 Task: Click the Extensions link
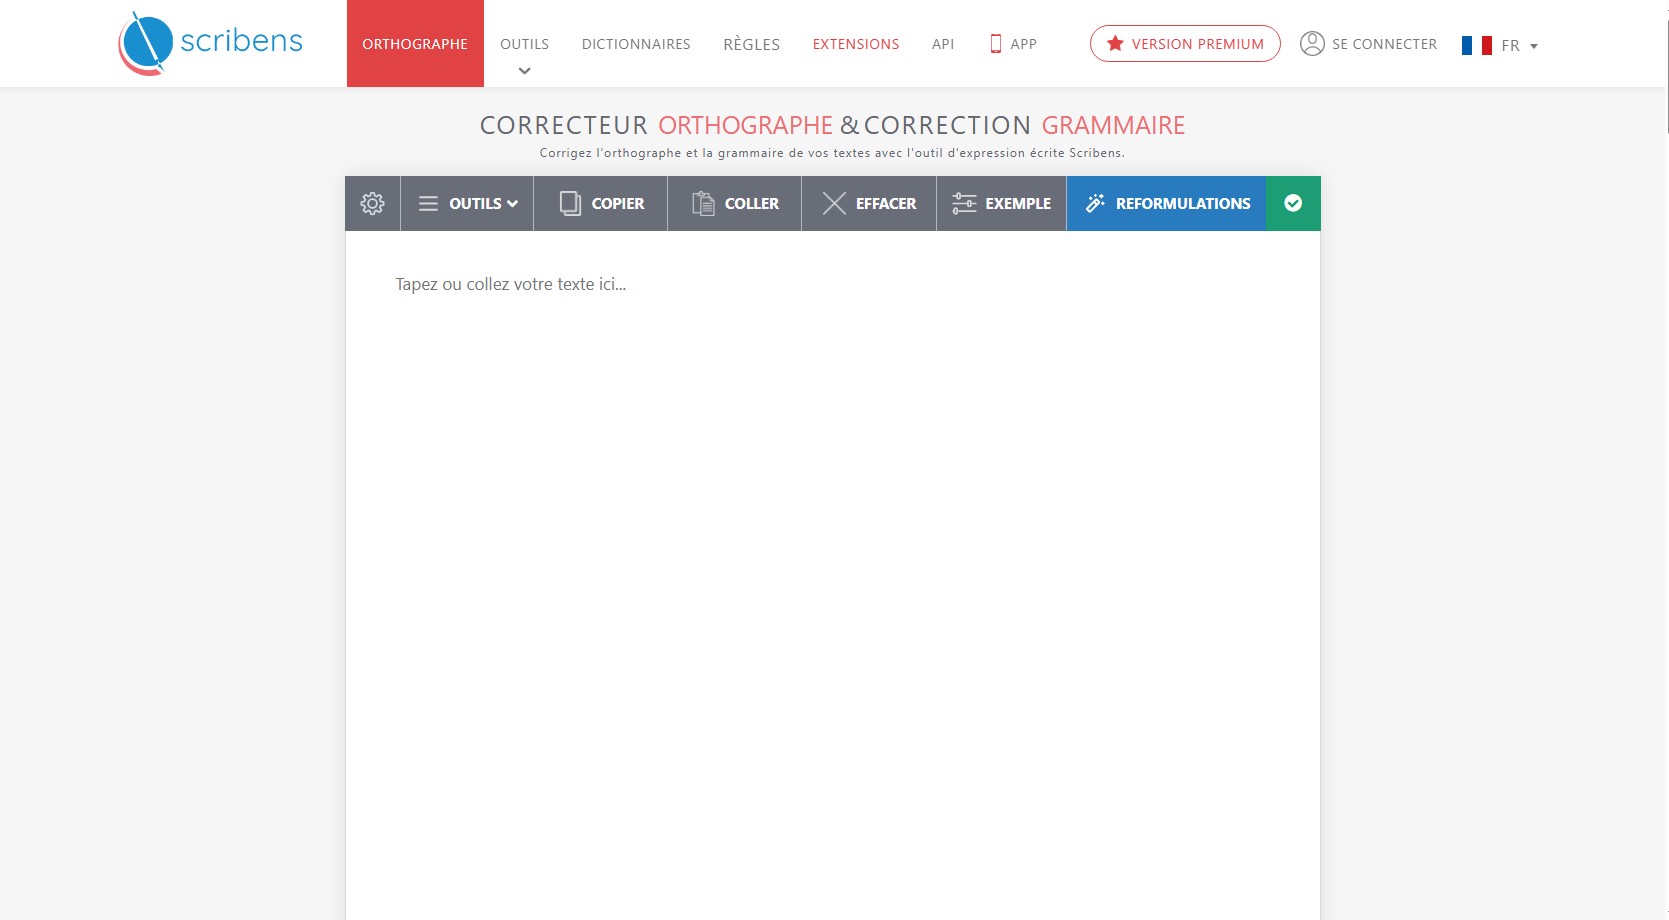point(855,44)
